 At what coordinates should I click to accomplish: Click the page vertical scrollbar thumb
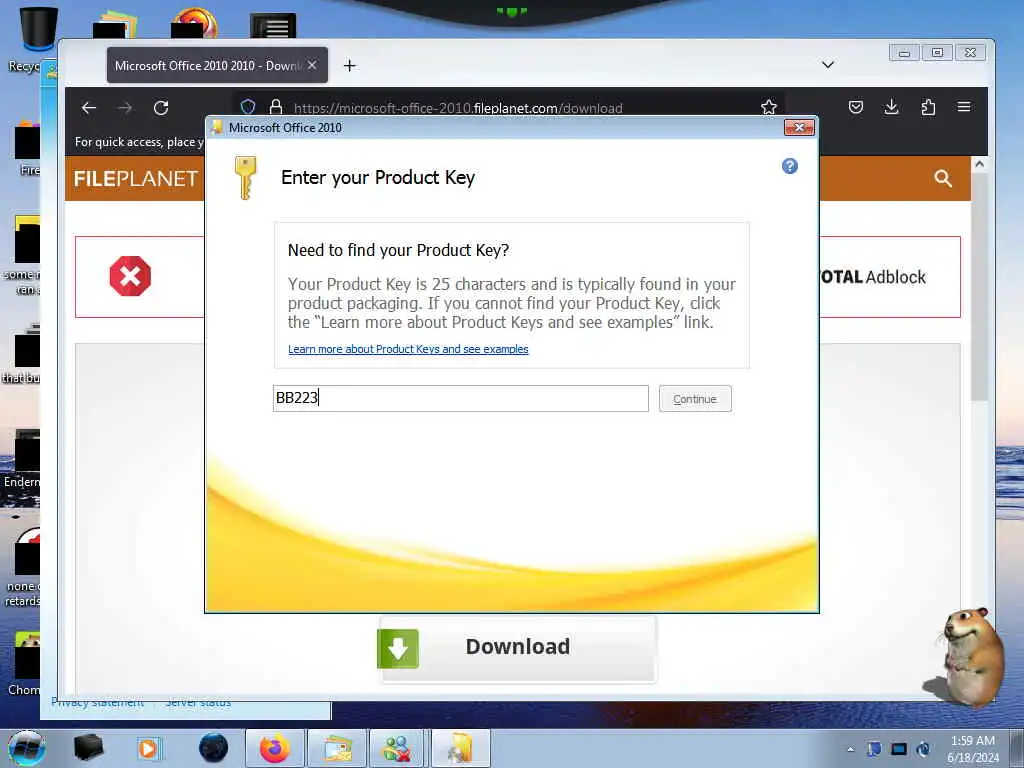click(x=979, y=287)
